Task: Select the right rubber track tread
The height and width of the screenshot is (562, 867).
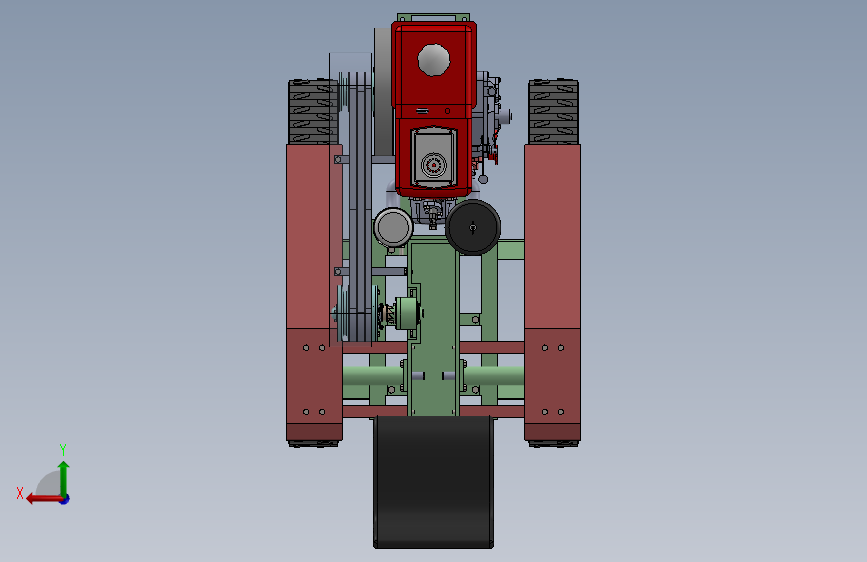Action: click(553, 112)
